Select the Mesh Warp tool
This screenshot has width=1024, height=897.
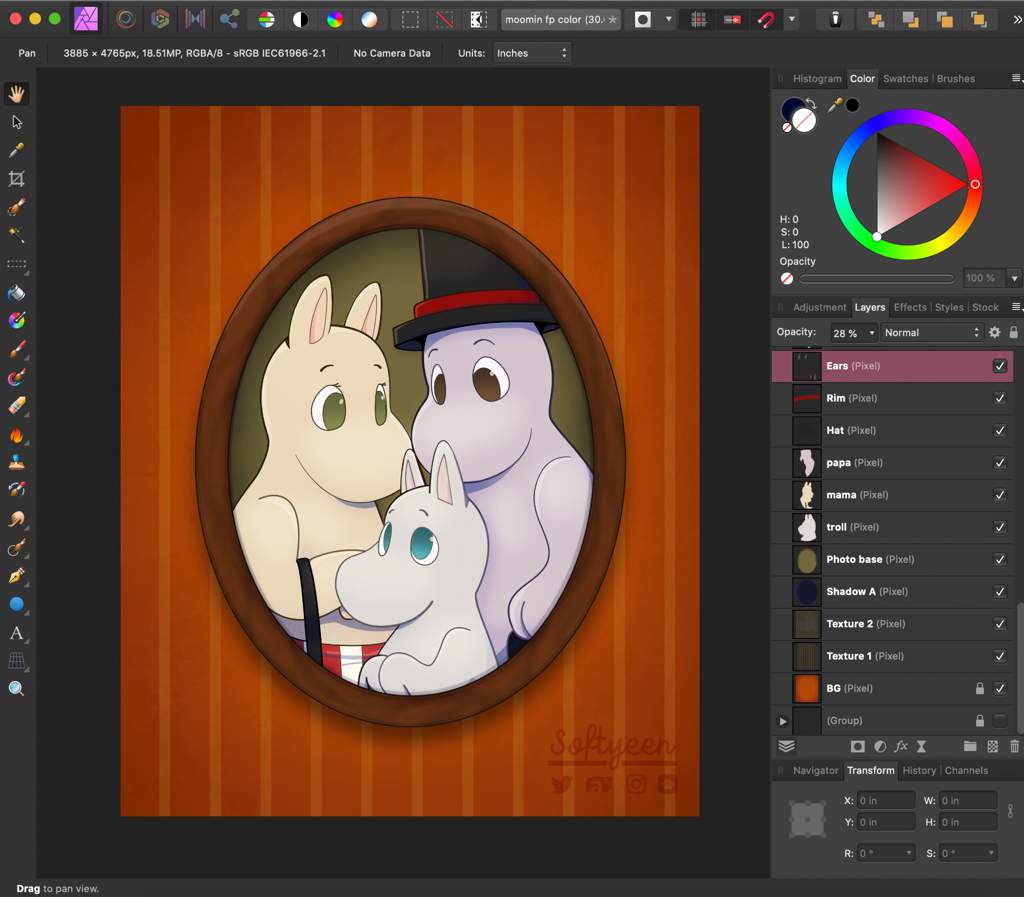[x=16, y=661]
